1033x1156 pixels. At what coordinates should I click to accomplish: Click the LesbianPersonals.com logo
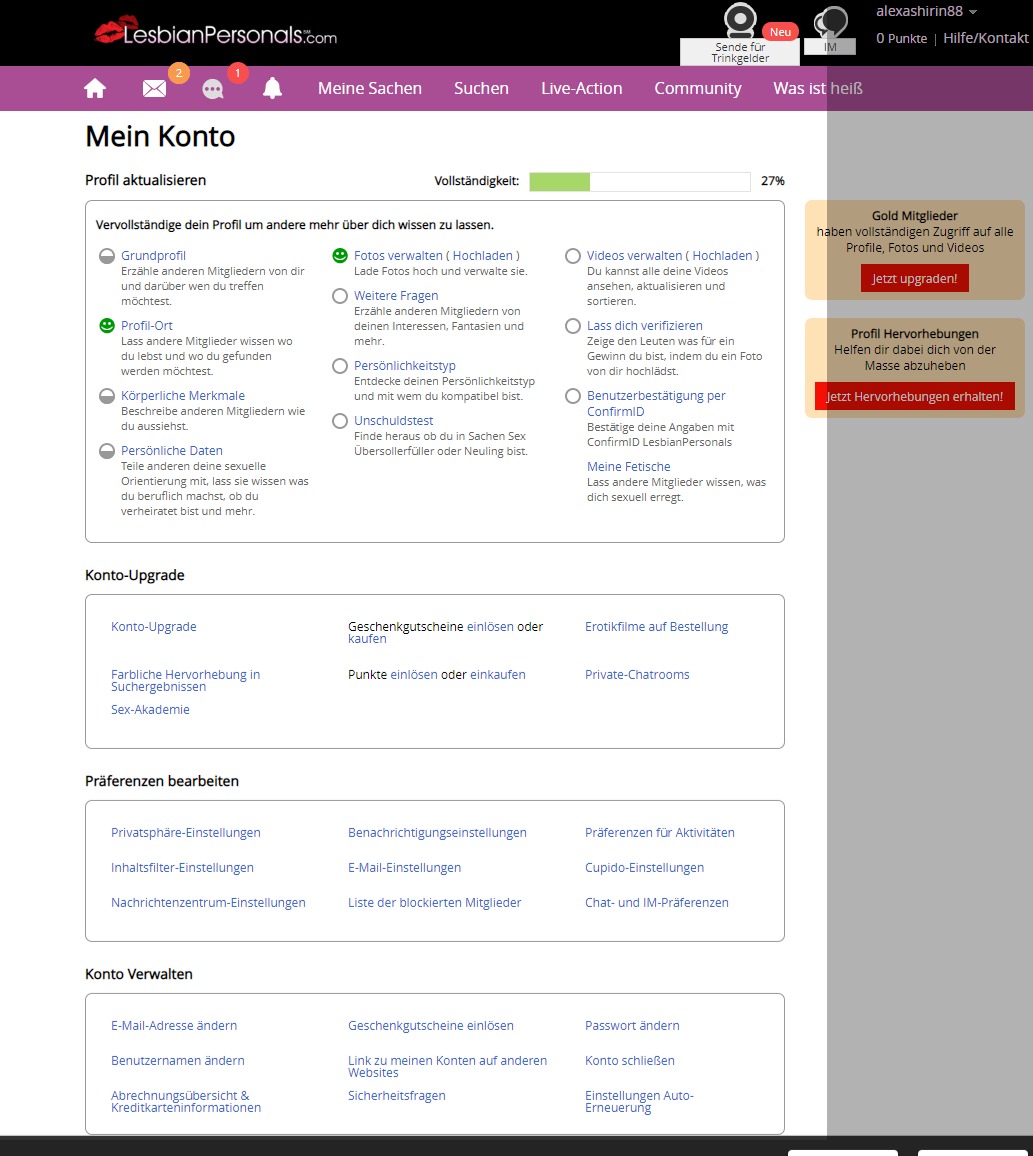(x=215, y=32)
